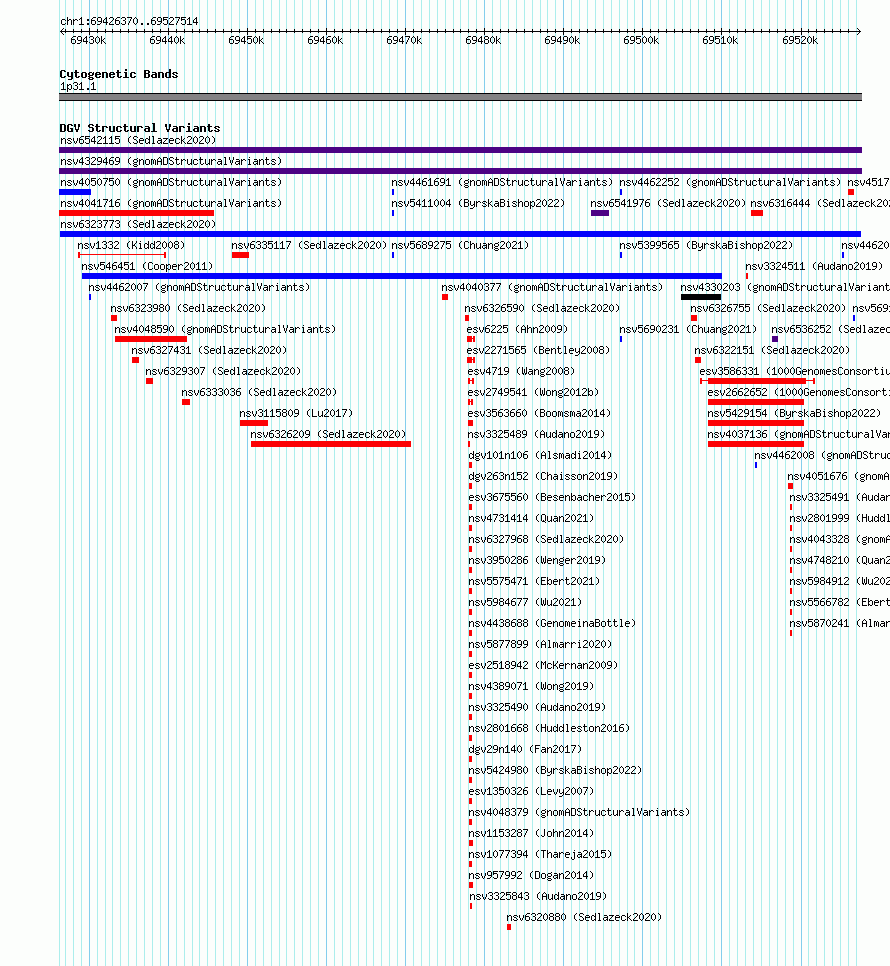Click the 69480k ruler position label

(x=483, y=40)
